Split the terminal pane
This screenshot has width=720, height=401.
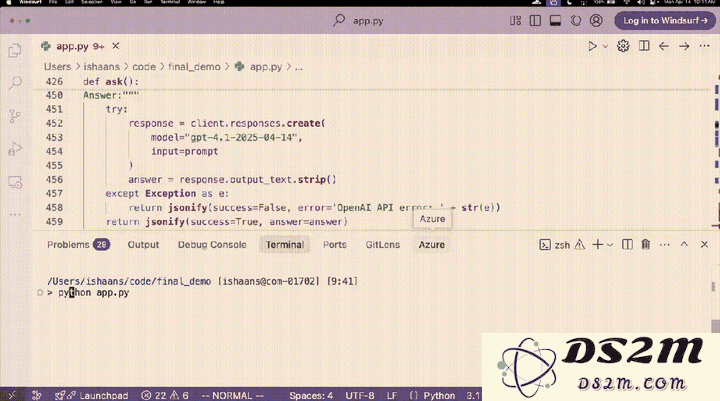pos(627,244)
